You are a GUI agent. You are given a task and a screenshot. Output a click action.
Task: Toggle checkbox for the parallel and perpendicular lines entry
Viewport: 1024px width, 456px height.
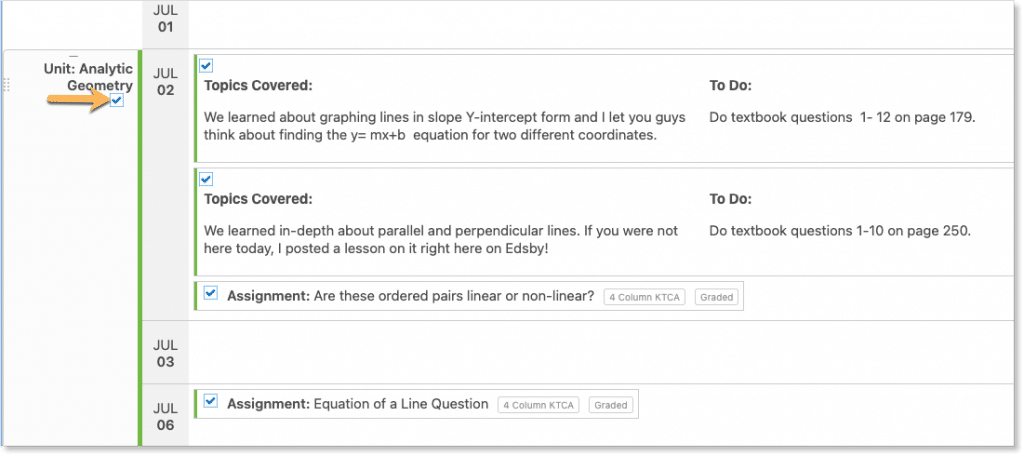click(206, 179)
